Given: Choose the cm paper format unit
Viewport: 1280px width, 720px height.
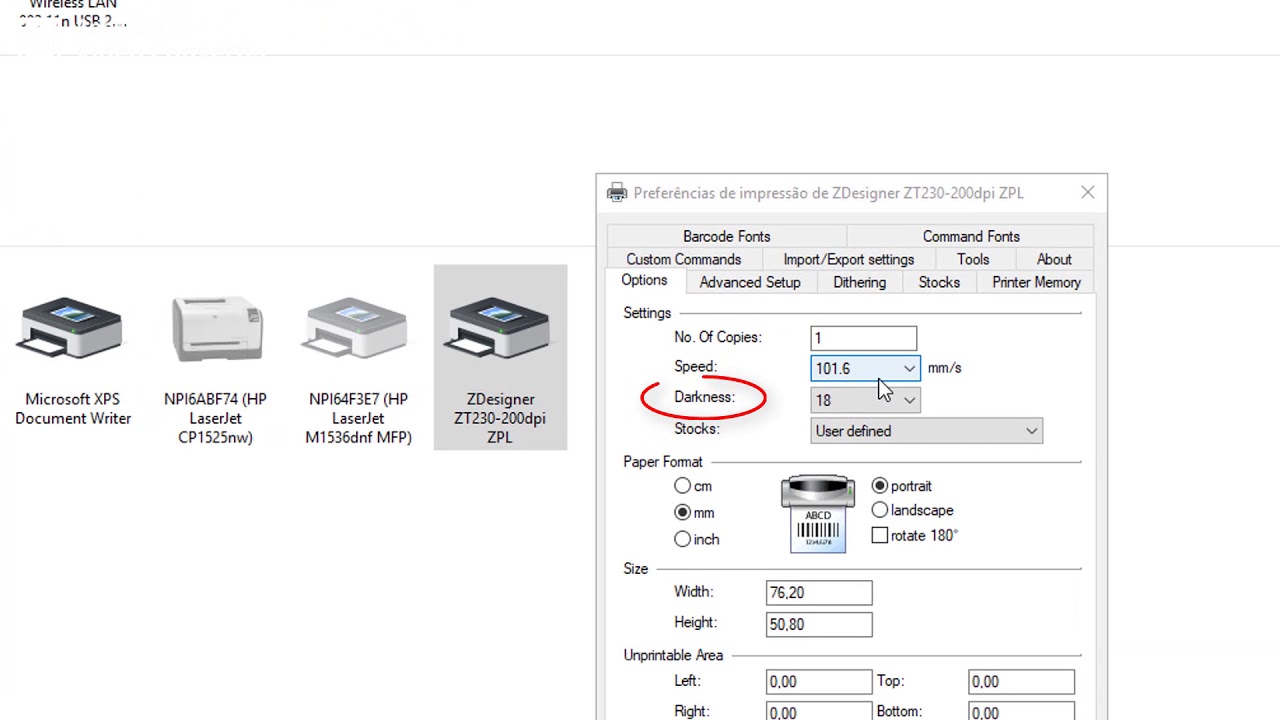Looking at the screenshot, I should pyautogui.click(x=683, y=486).
